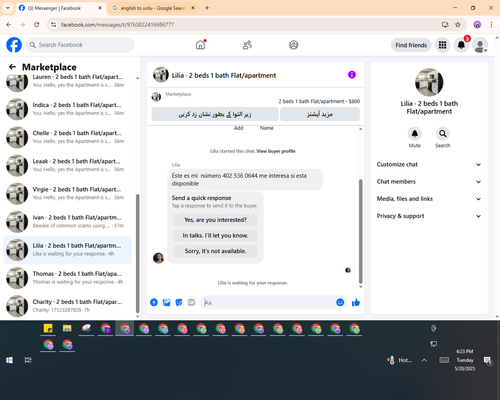Open more actions plus icon in composer
The height and width of the screenshot is (400, 500).
pos(154,302)
